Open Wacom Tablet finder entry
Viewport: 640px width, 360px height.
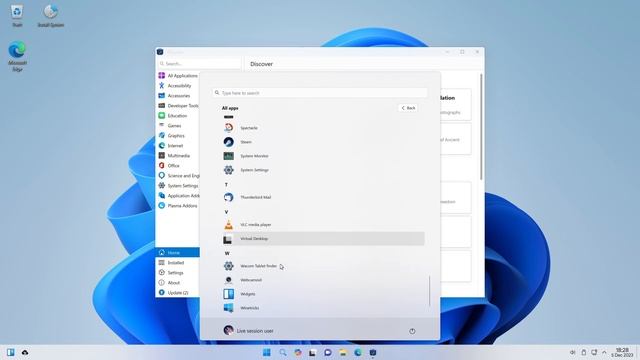coord(323,266)
